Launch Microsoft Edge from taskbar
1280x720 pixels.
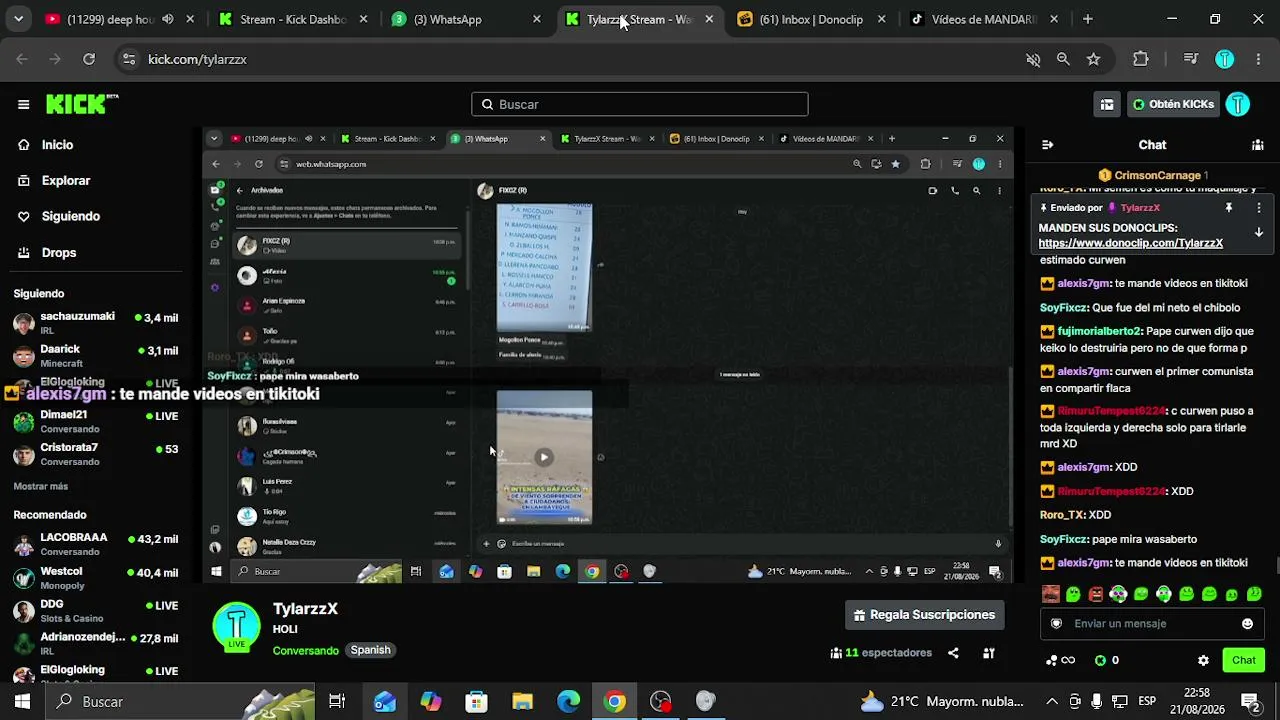point(568,701)
